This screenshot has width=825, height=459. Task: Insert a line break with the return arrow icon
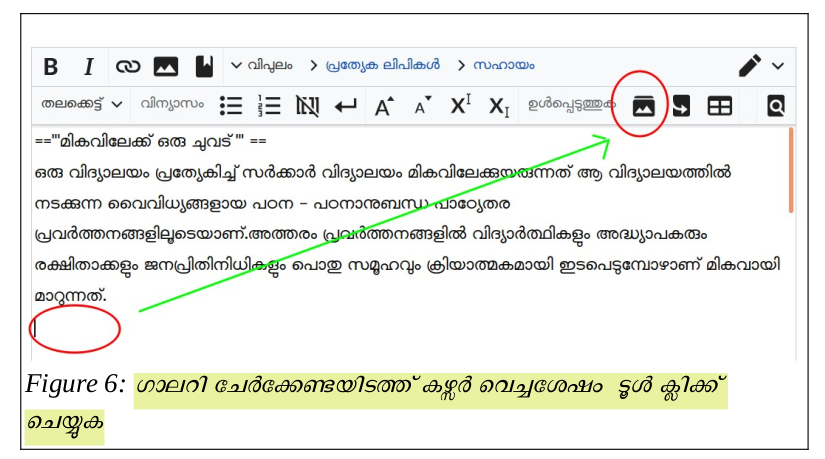[345, 105]
